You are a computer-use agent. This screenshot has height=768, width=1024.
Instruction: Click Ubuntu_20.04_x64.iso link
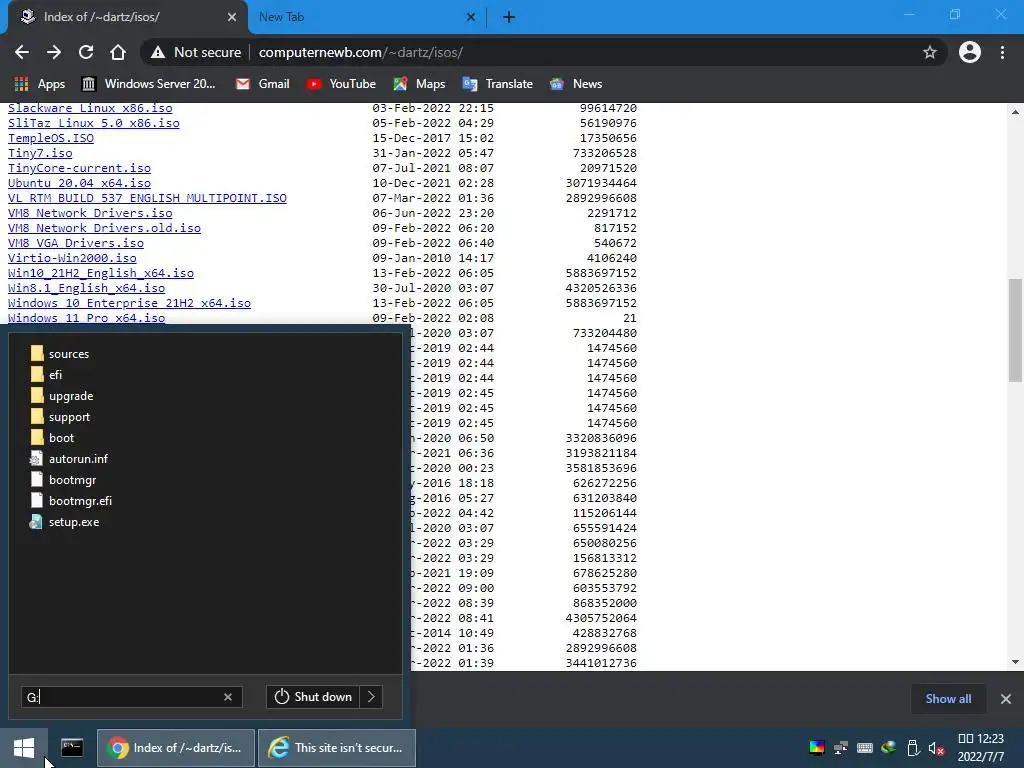tap(79, 183)
